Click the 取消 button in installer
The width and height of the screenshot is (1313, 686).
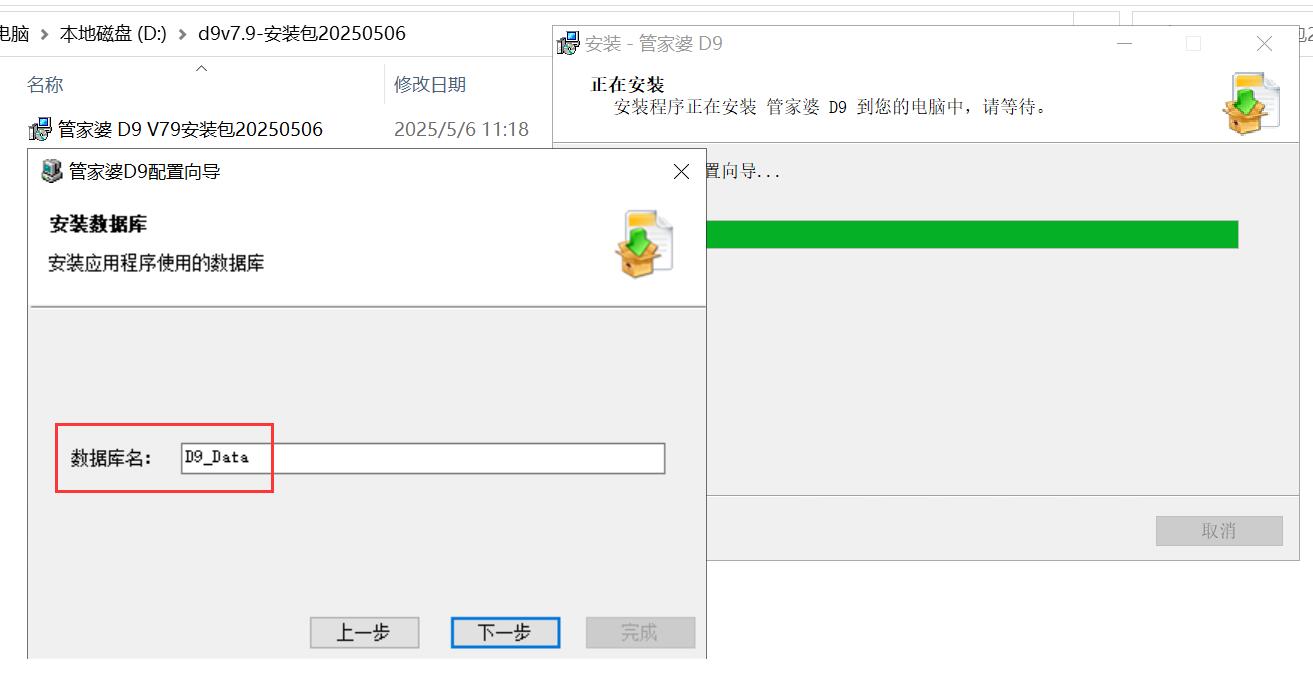pos(1219,531)
